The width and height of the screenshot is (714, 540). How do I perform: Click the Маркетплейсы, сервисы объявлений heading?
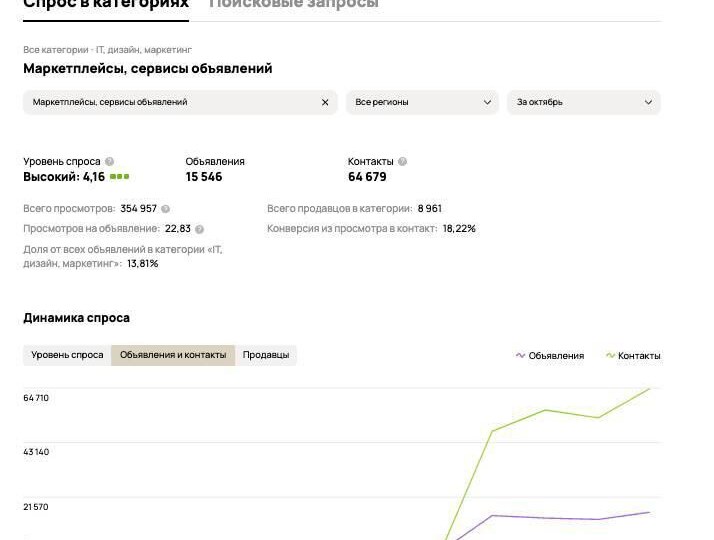click(148, 69)
